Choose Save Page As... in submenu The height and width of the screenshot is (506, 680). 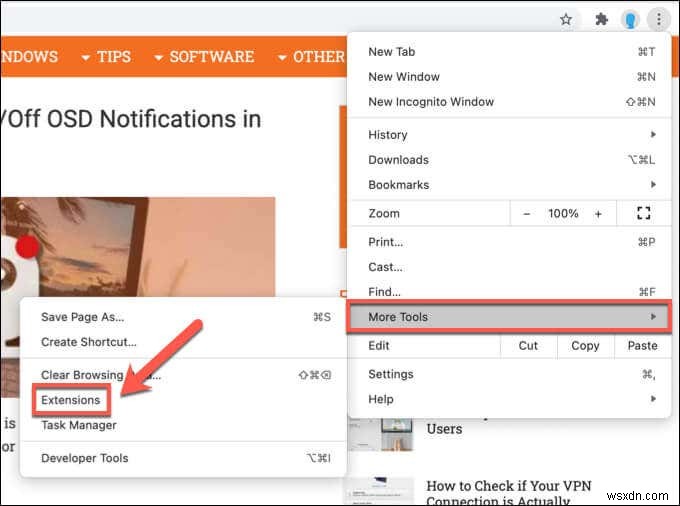(184, 317)
